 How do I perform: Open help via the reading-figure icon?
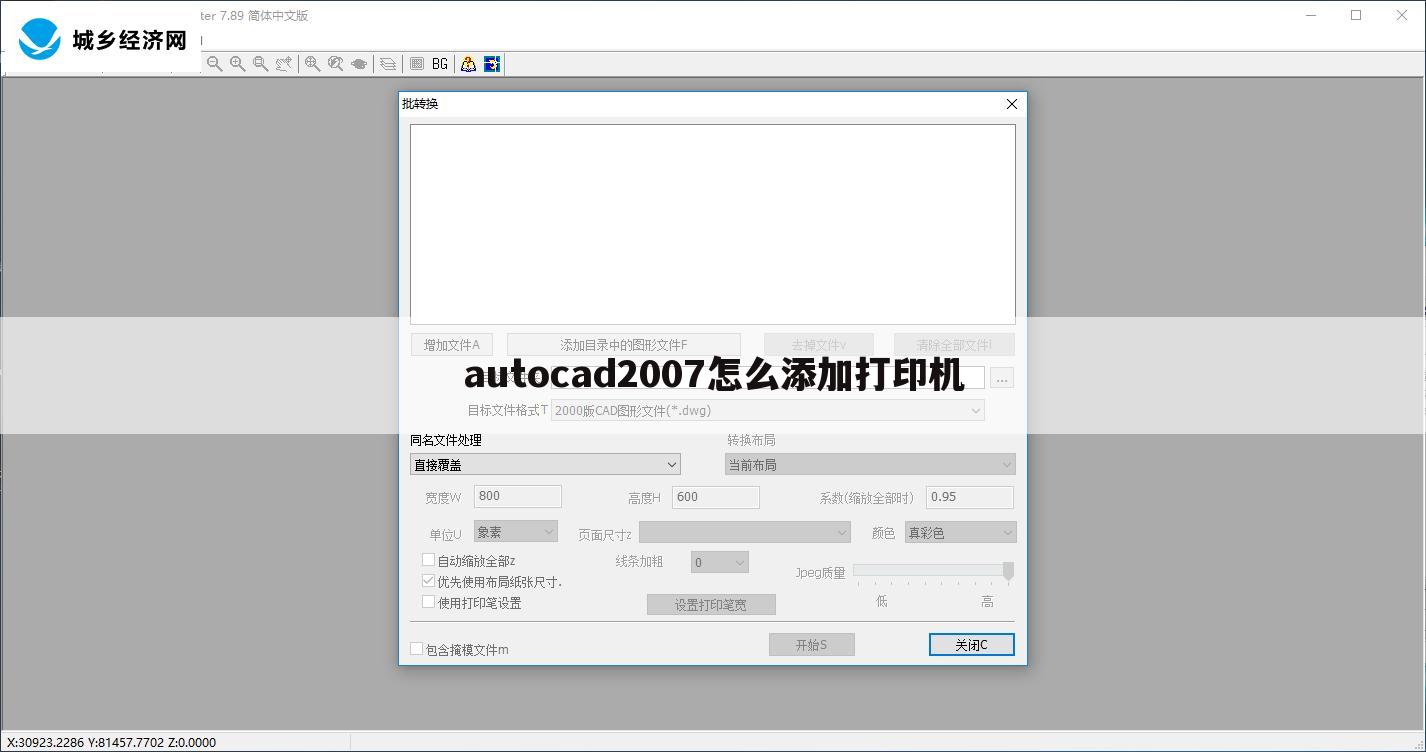click(x=467, y=63)
